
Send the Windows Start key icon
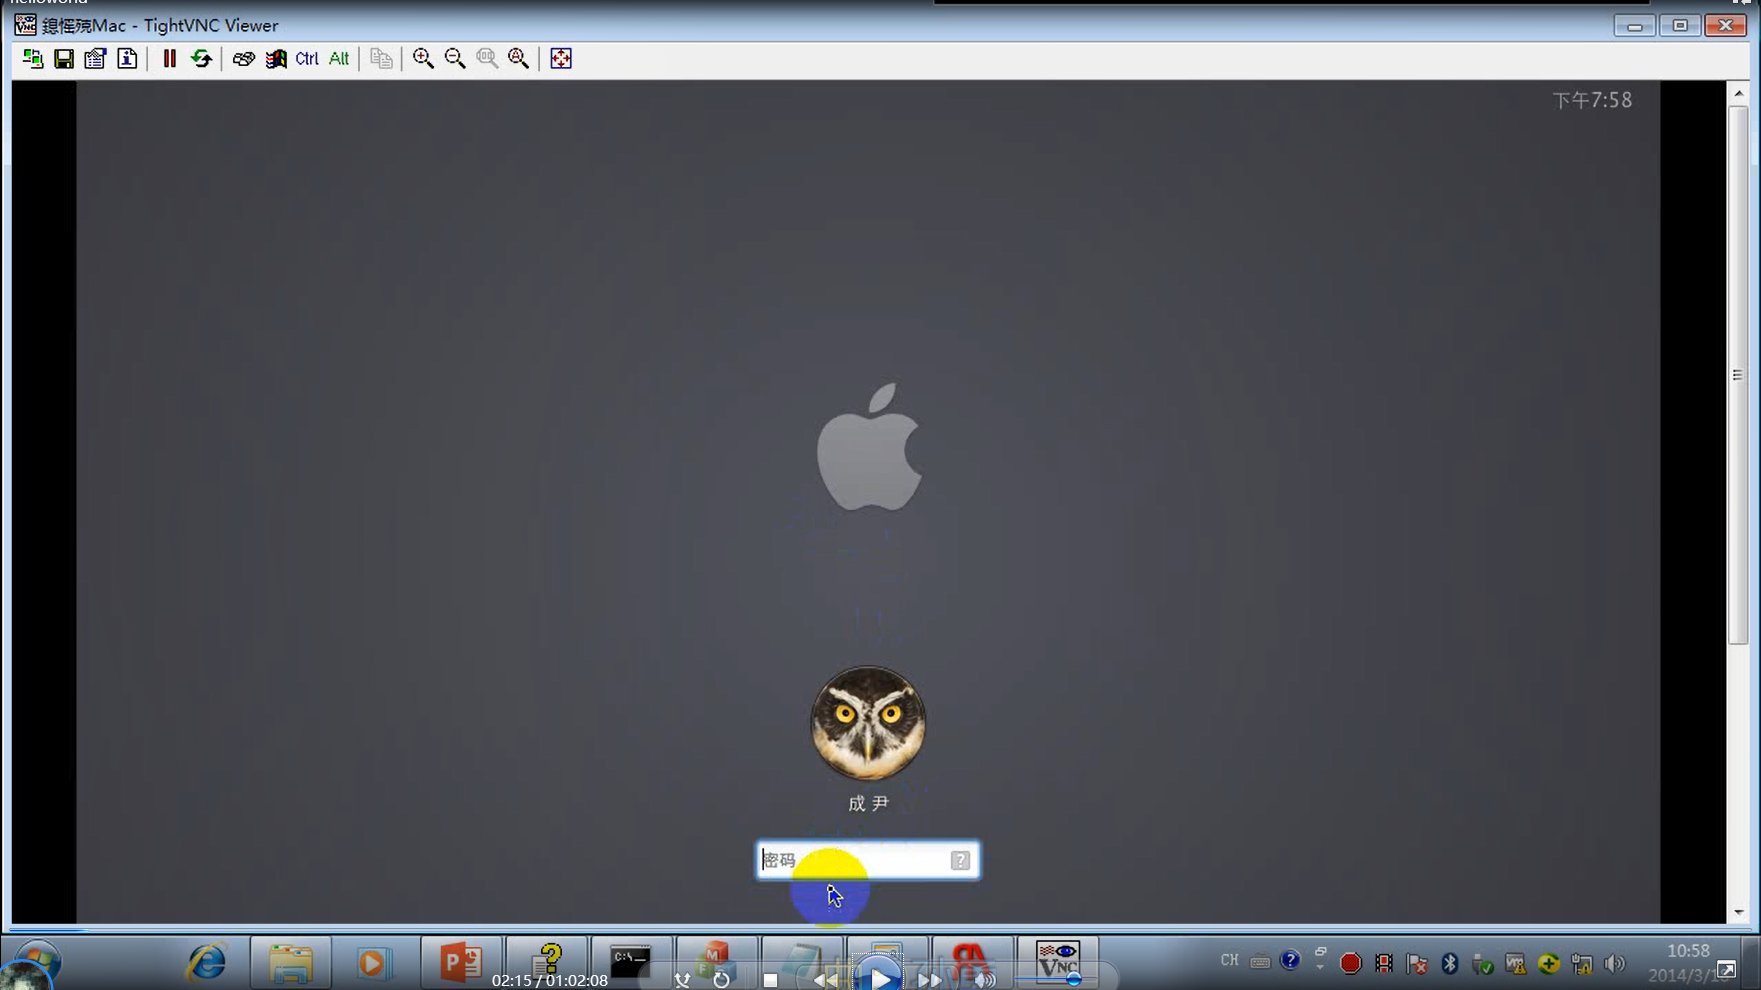point(275,59)
